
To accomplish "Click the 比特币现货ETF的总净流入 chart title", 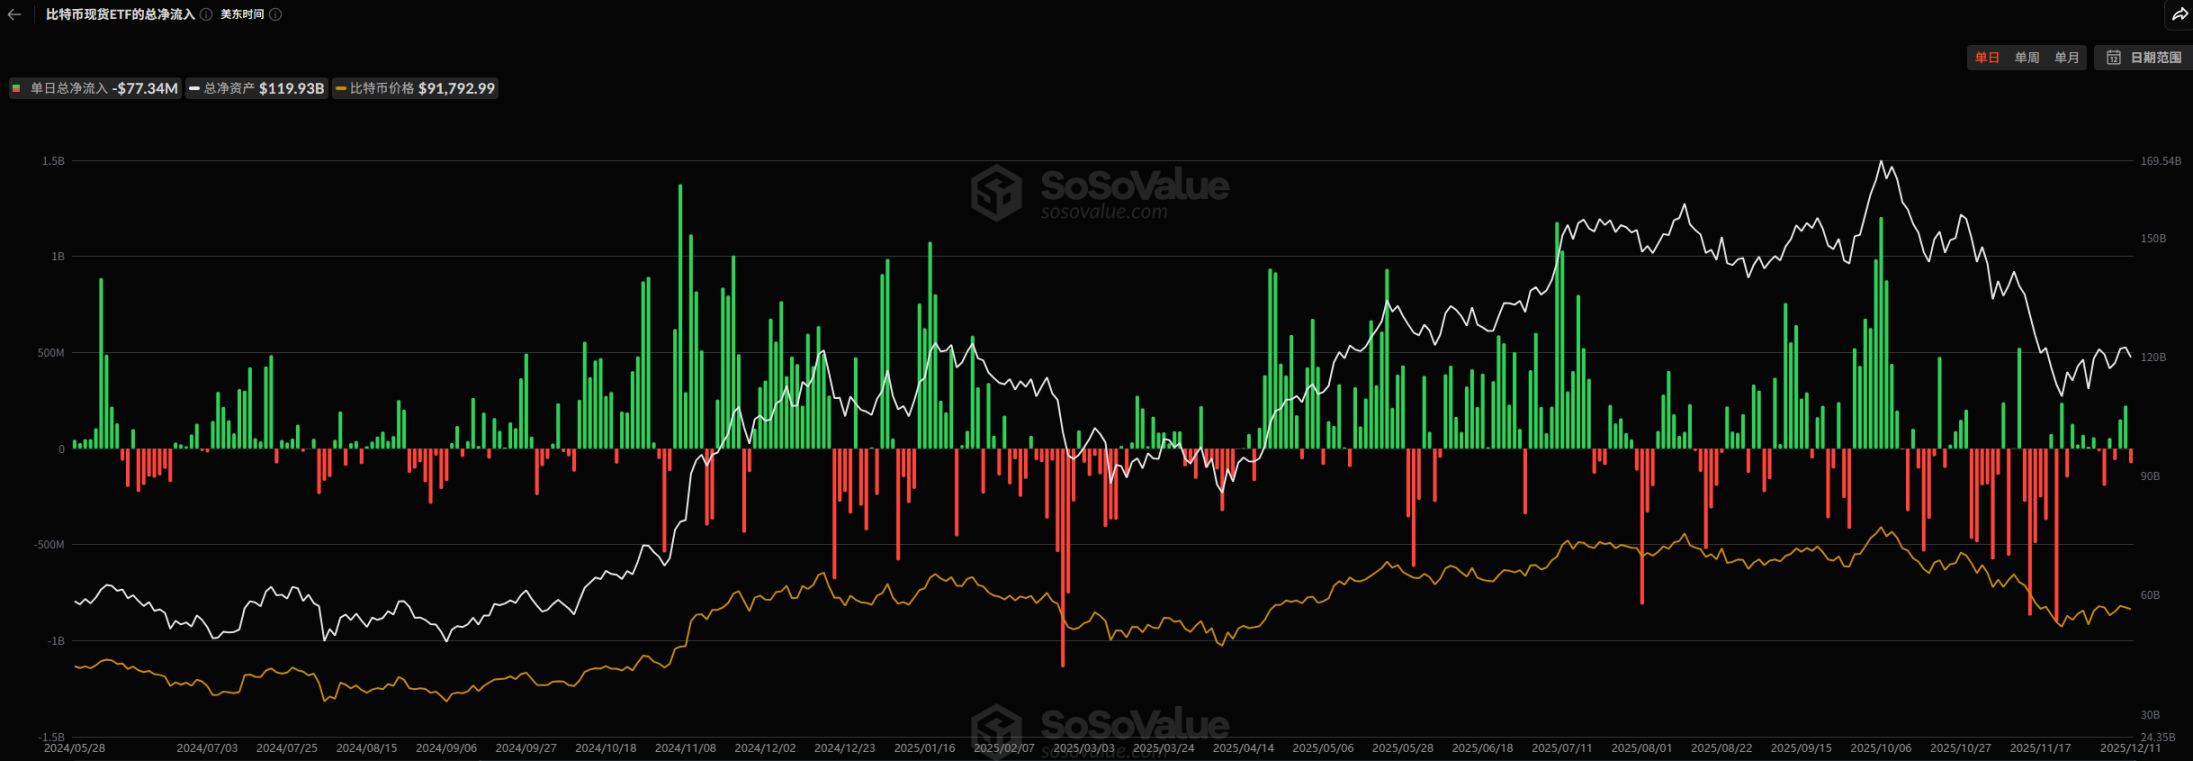I will point(120,15).
